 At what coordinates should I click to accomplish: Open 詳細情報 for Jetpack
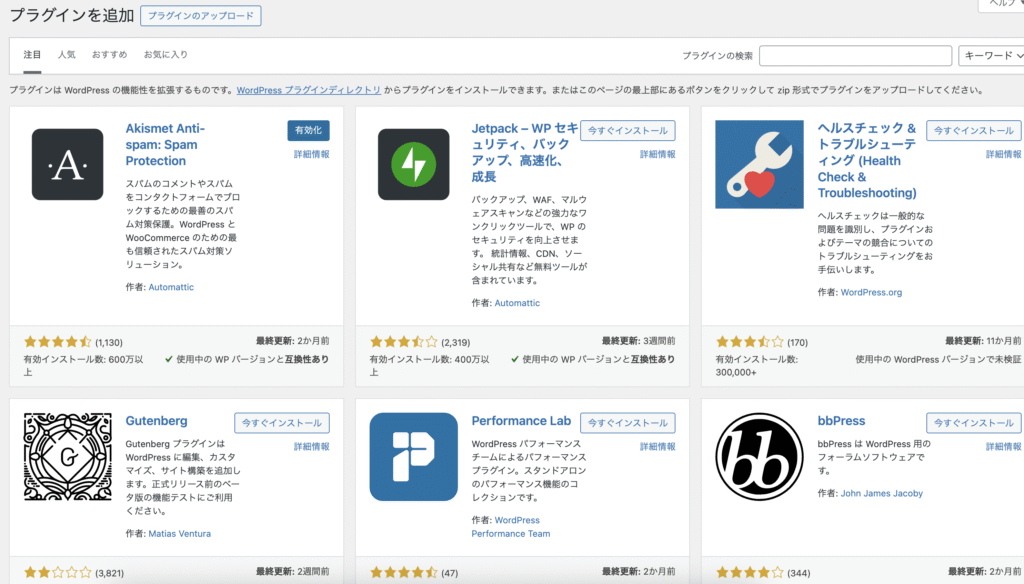[658, 154]
